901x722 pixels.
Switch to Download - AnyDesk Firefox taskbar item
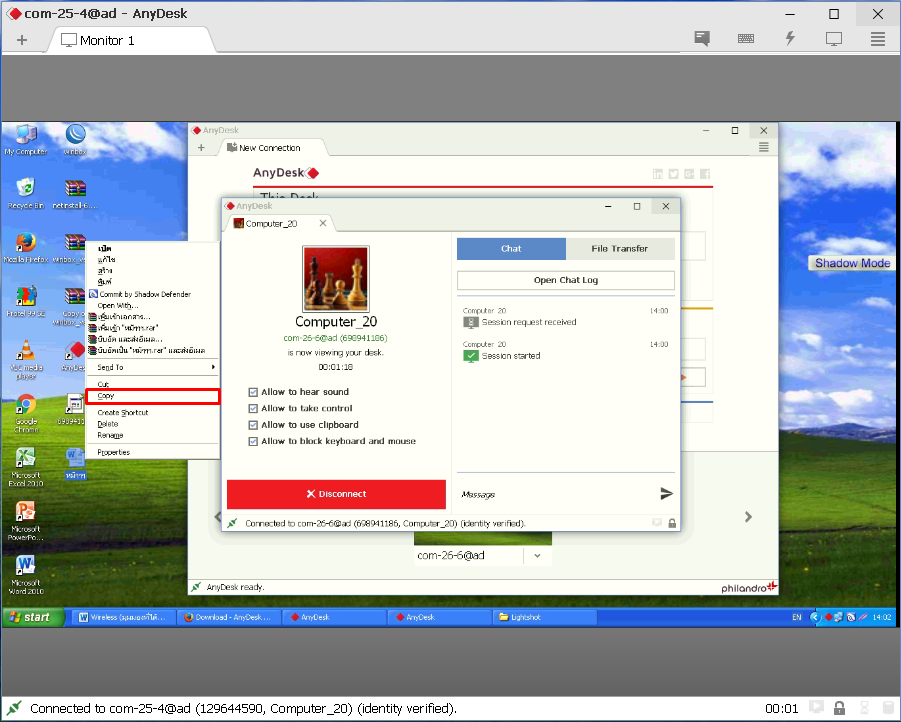228,617
